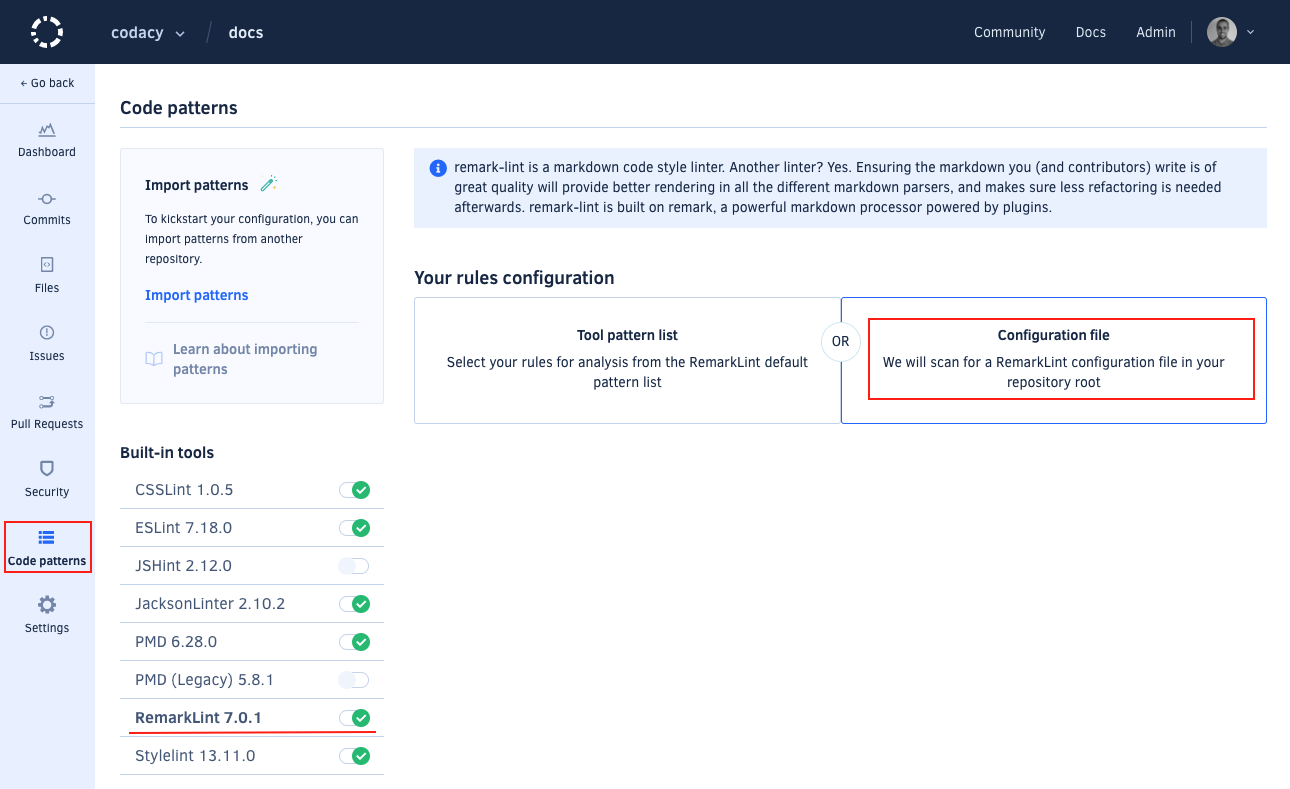Screen dimensions: 1290x789
Task: Select PMD 6.28.0 tool name
Action: [x=176, y=642]
